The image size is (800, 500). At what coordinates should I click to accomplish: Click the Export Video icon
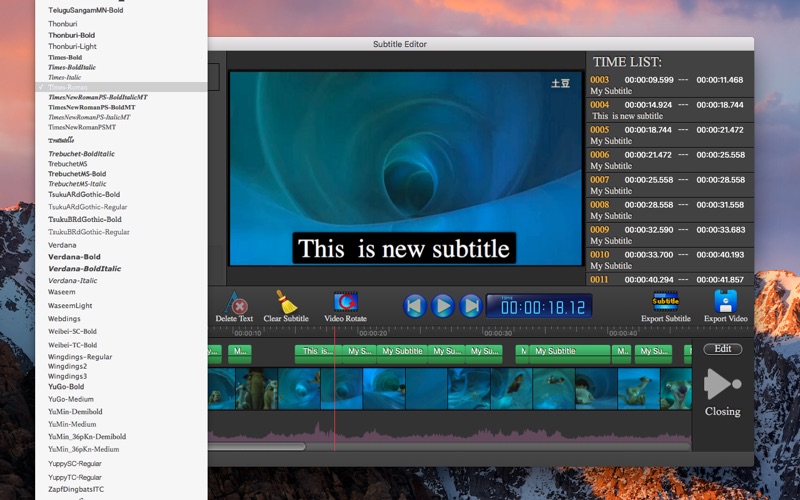[726, 301]
